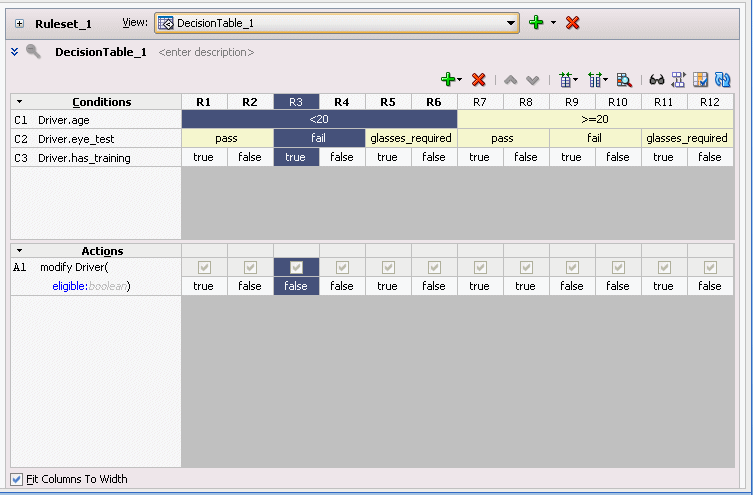Click red X delete next to View dropdown
The image size is (753, 495).
tap(572, 23)
